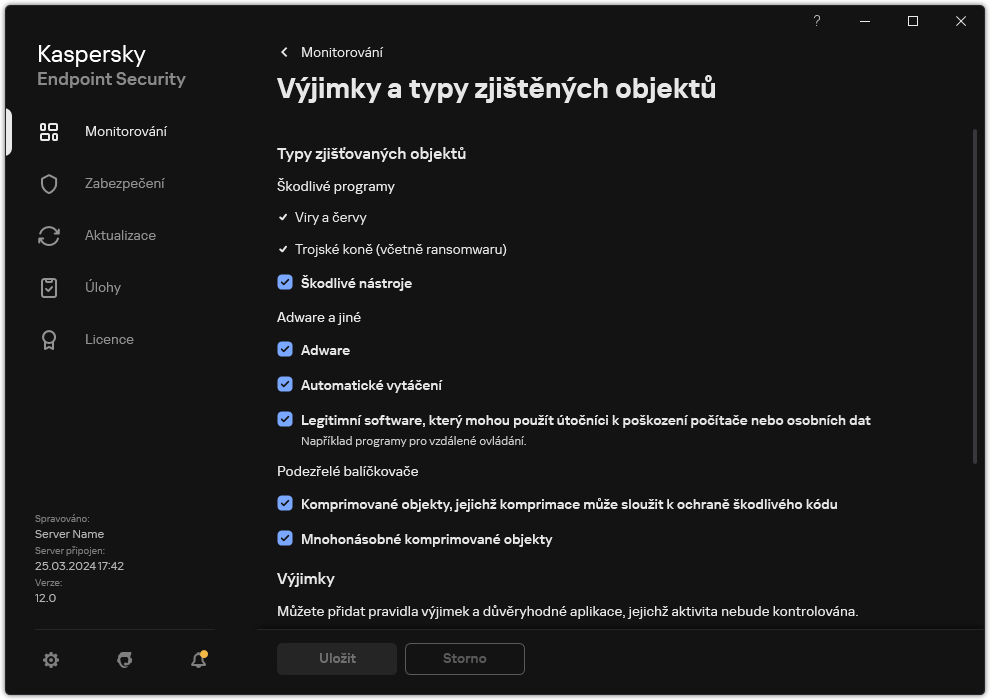Click the Viry a červy entry
990x700 pixels.
click(332, 217)
